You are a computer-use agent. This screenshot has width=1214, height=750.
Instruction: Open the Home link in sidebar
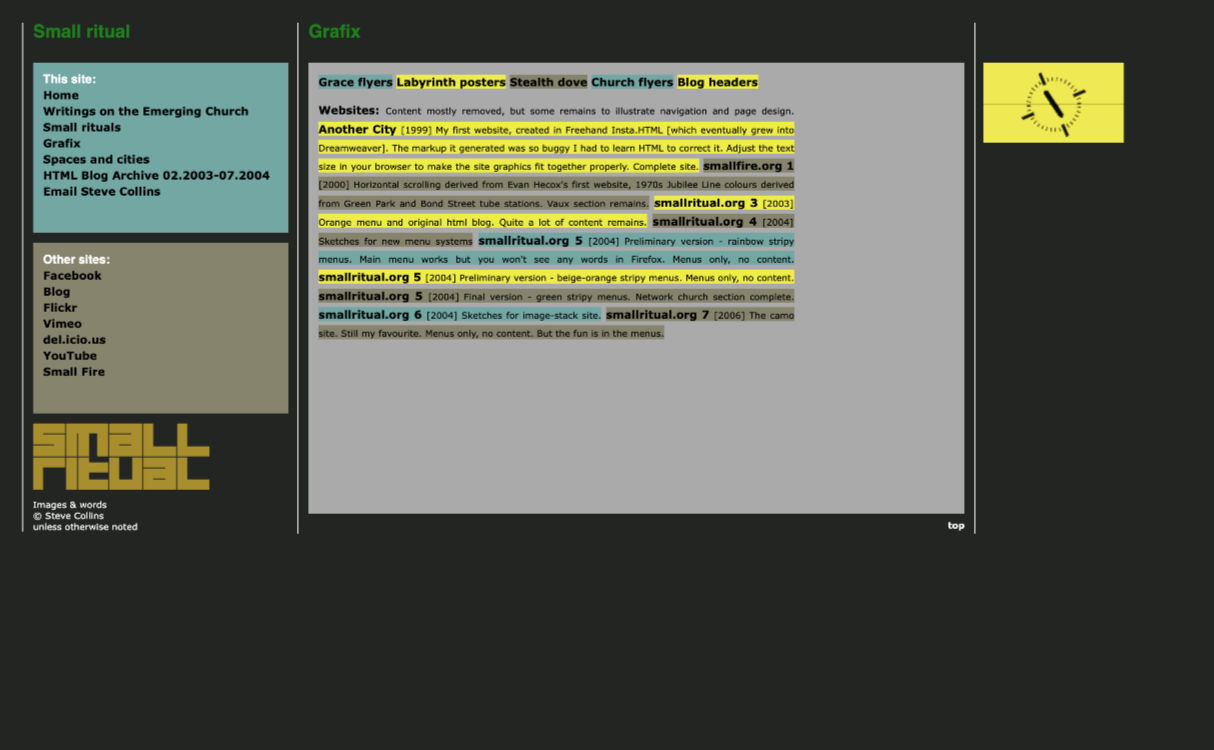point(61,96)
